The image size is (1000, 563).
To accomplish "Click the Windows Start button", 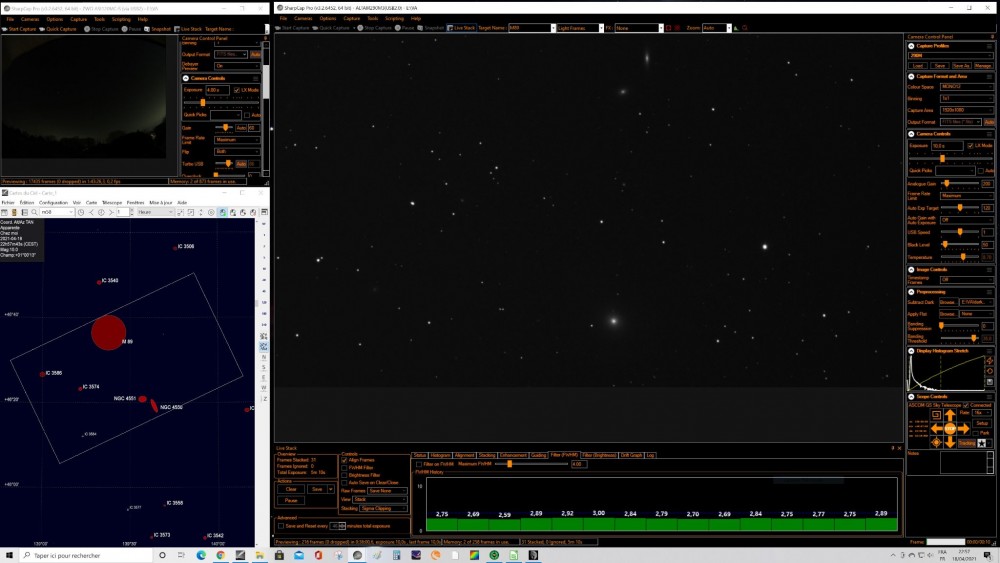I will pos(9,555).
